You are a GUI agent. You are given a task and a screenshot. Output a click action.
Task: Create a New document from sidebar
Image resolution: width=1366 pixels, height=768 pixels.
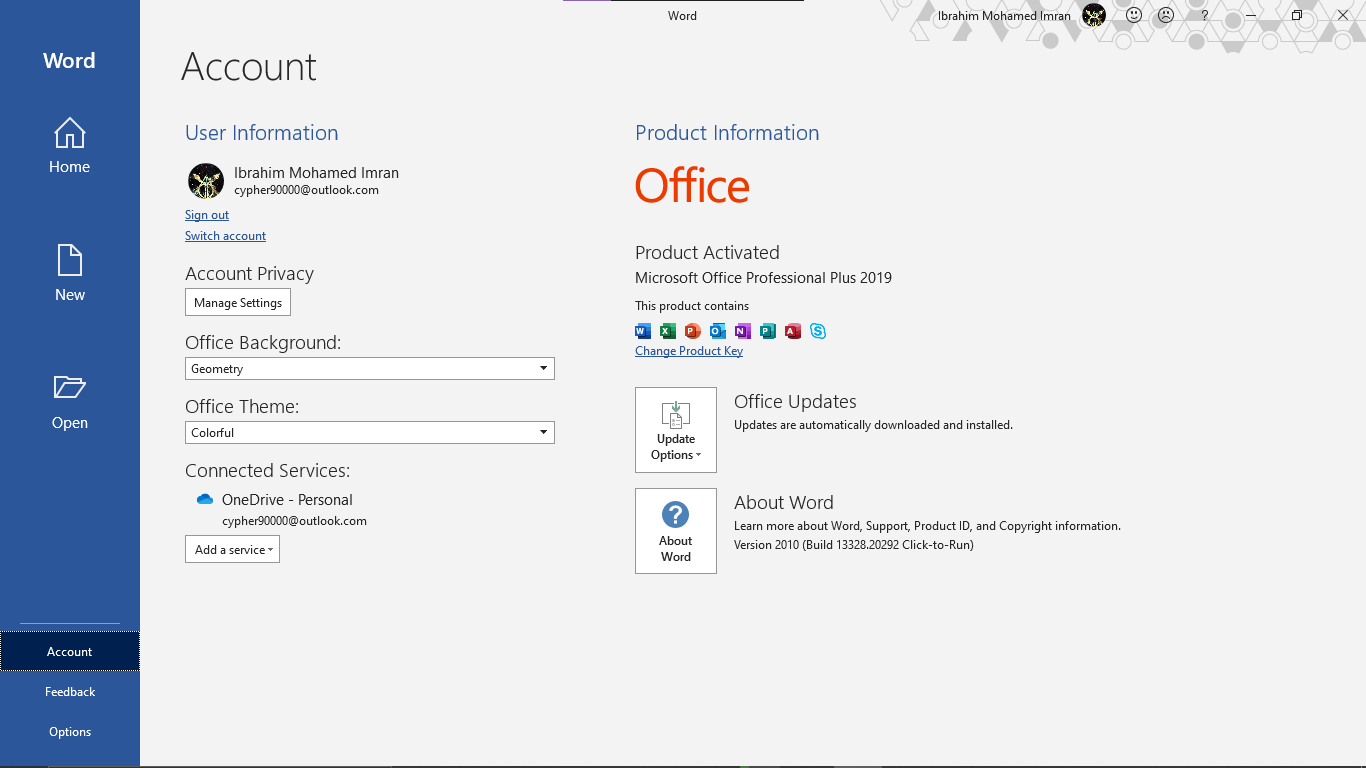pos(69,274)
